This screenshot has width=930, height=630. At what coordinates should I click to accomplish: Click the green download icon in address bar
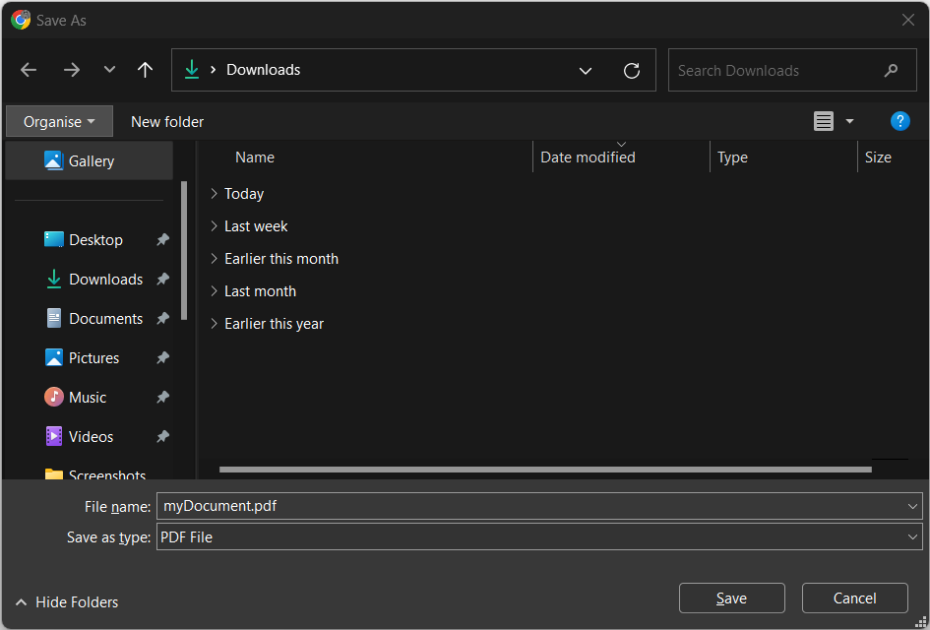(192, 69)
